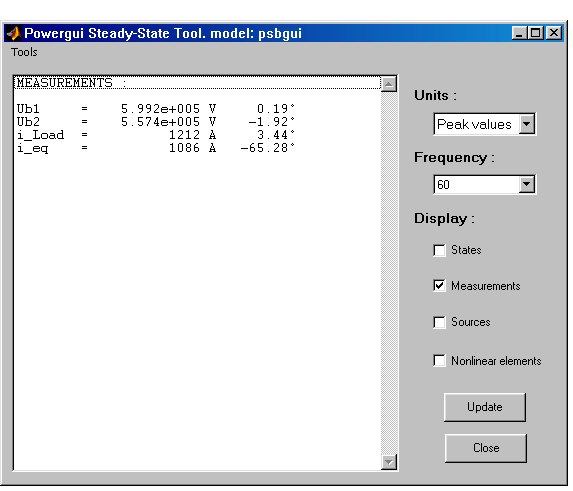Open the Units dropdown arrow
This screenshot has width=573, height=491.
527,124
